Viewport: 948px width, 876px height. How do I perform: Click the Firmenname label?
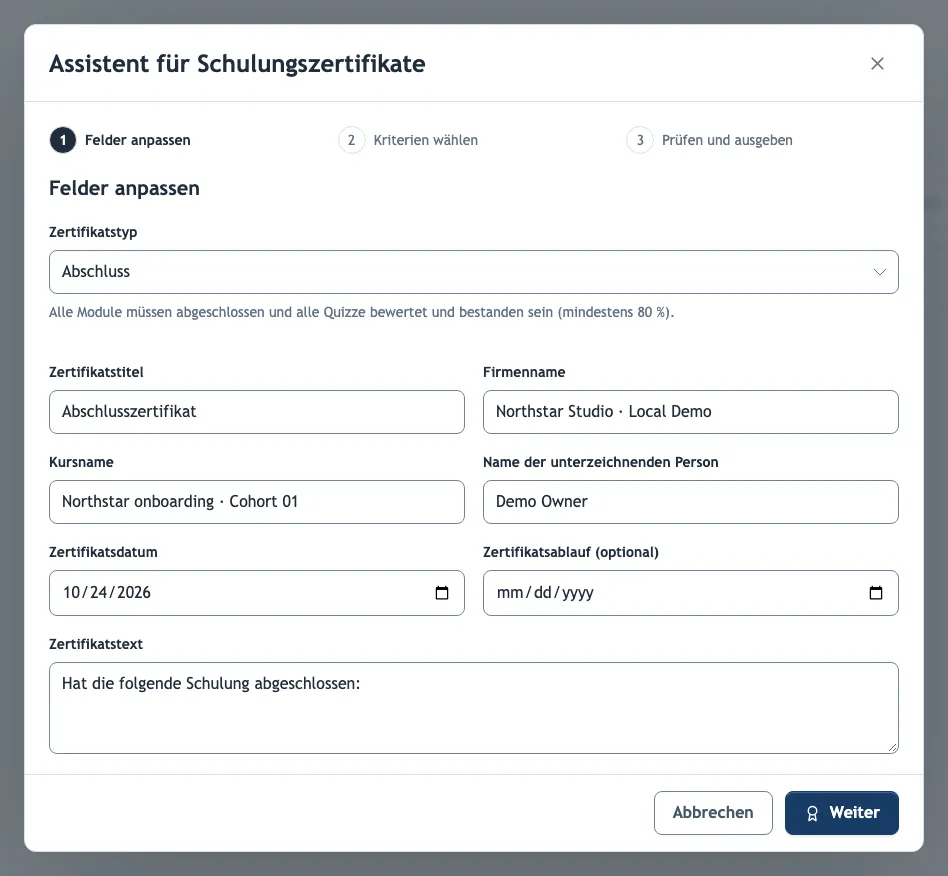(524, 372)
